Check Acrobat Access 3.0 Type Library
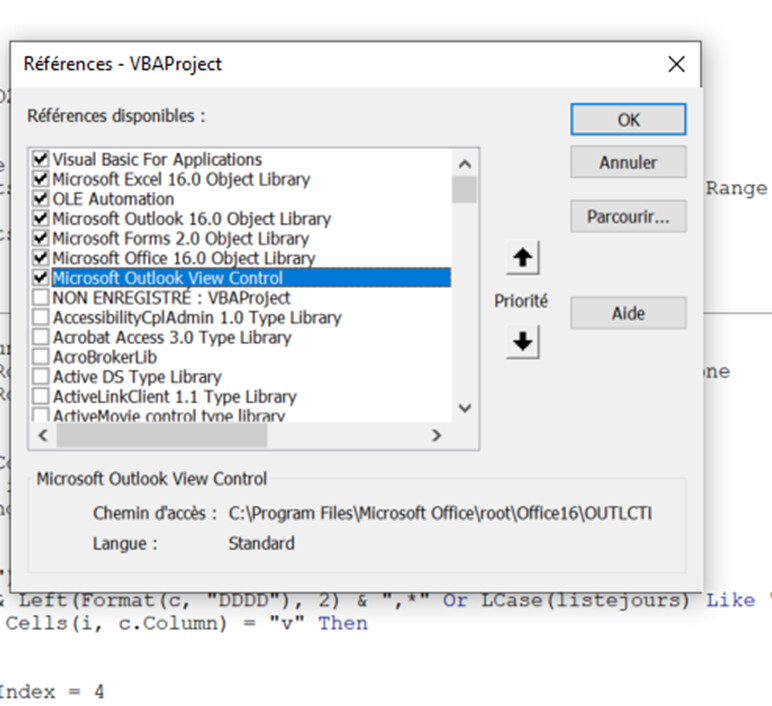 (x=40, y=337)
